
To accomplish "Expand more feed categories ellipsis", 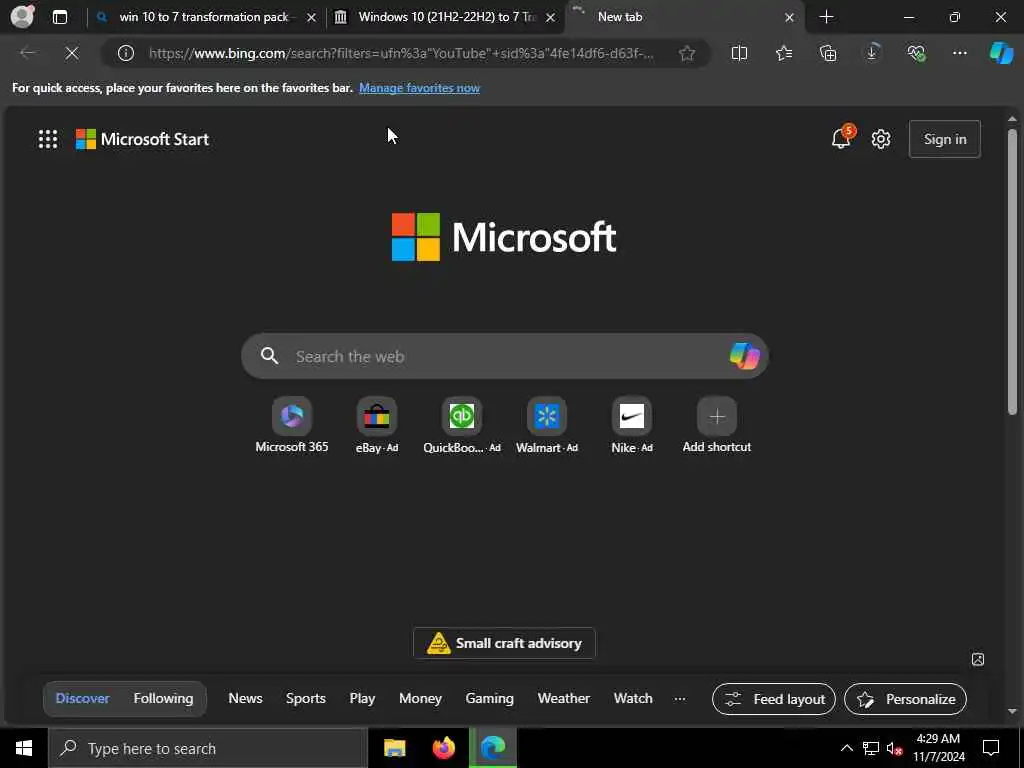I will 680,698.
